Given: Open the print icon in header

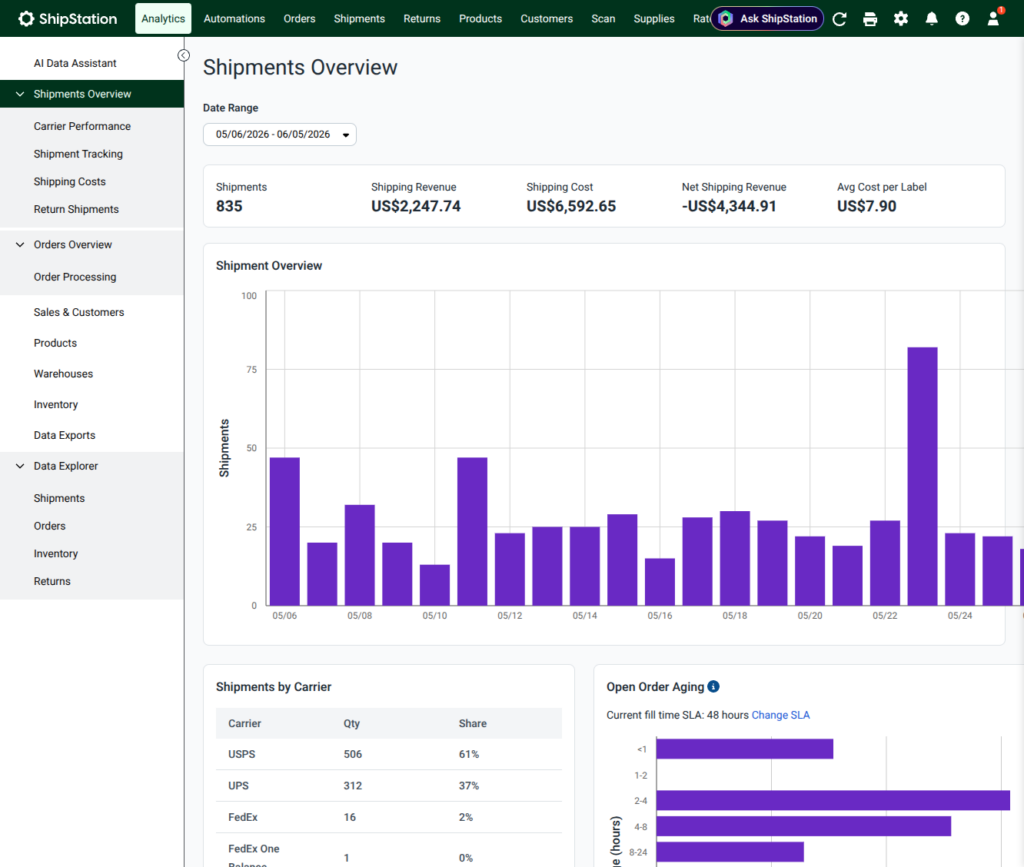Looking at the screenshot, I should (x=870, y=19).
